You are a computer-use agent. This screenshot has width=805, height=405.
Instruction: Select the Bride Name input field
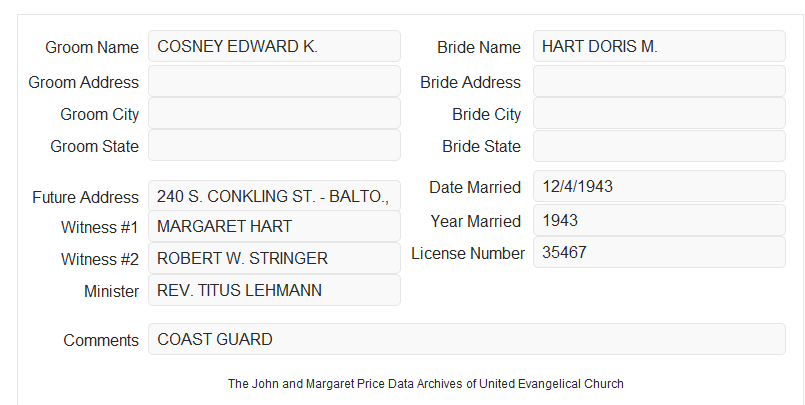pos(659,46)
